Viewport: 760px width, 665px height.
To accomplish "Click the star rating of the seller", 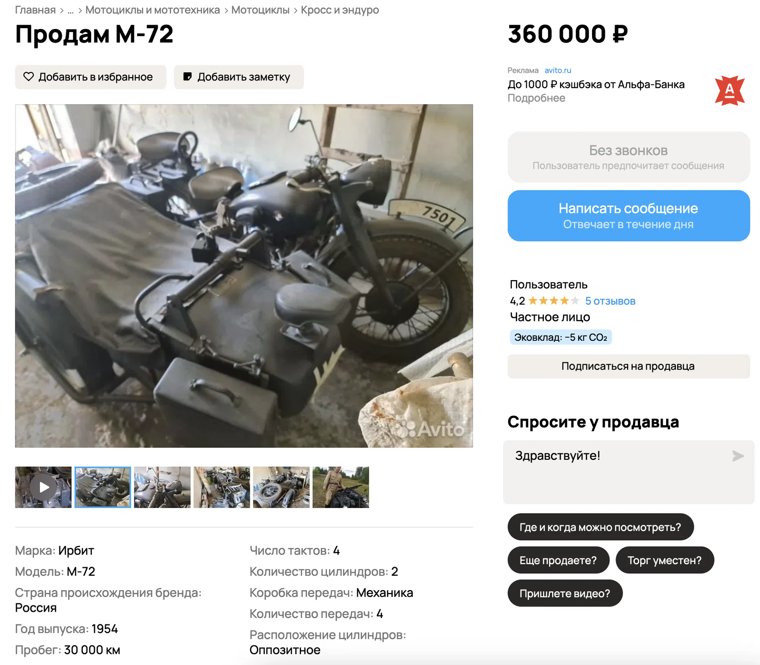I will pyautogui.click(x=553, y=301).
